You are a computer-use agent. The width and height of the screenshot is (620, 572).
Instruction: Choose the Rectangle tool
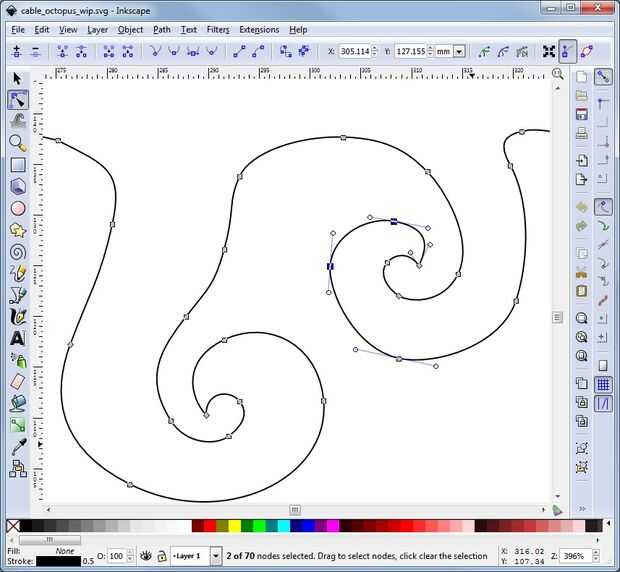17,165
